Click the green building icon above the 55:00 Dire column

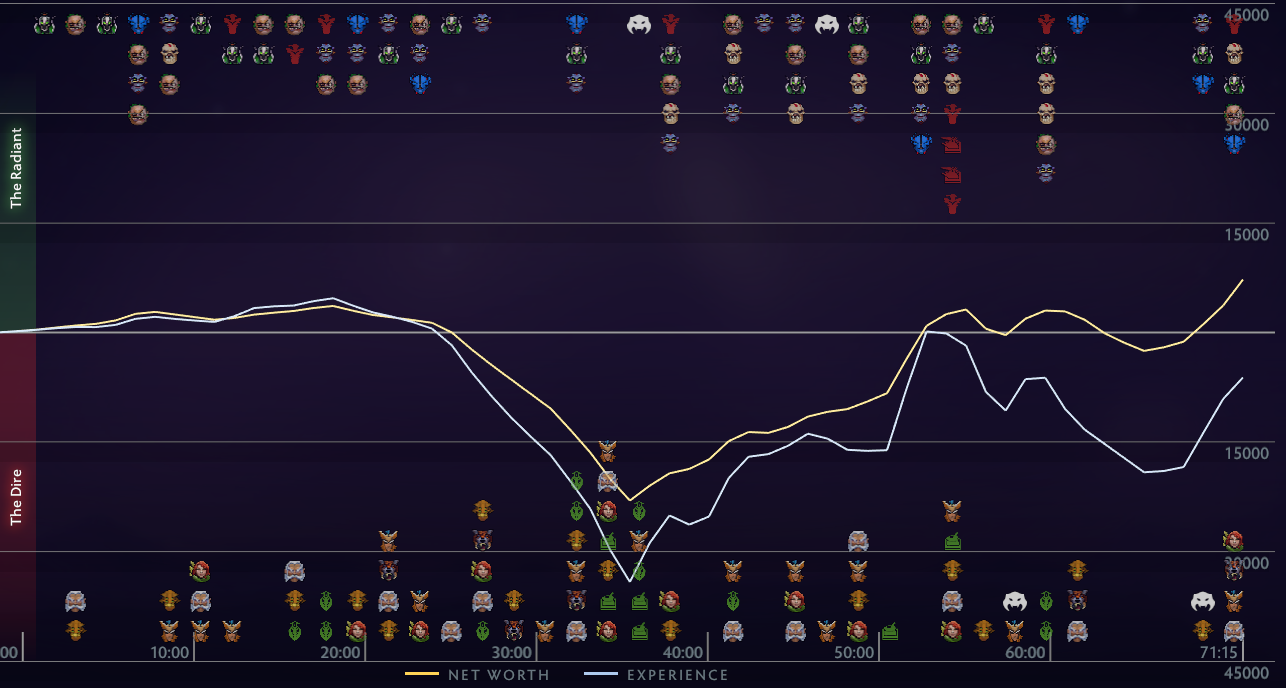[952, 541]
